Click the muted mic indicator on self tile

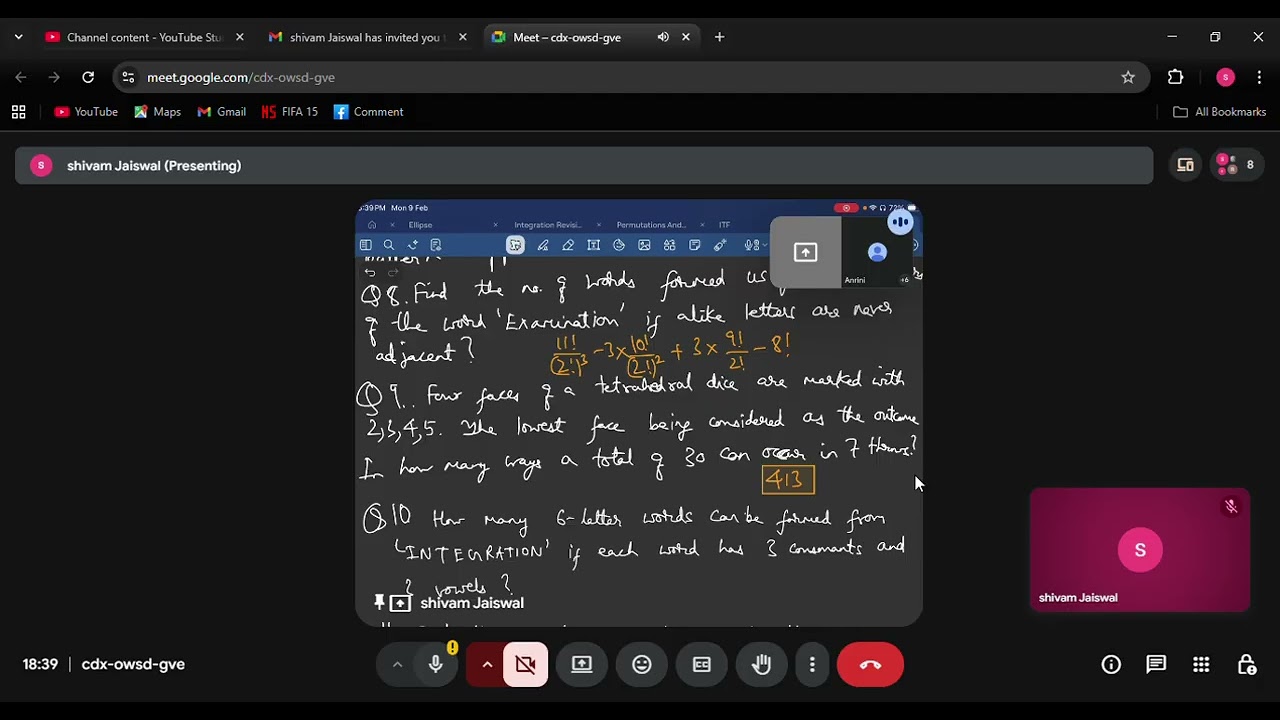pos(1231,507)
